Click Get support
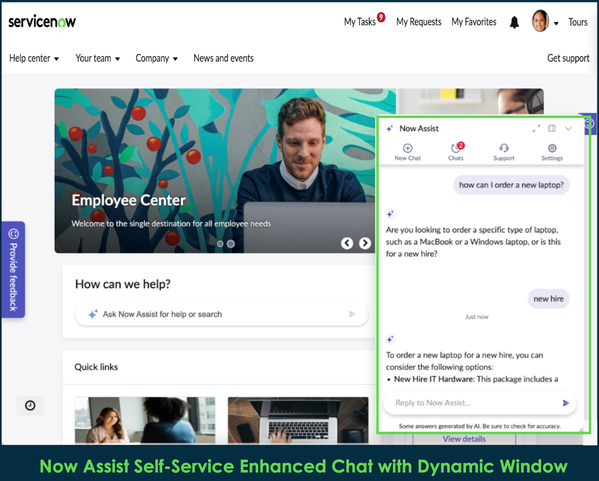The width and height of the screenshot is (599, 481). (568, 58)
